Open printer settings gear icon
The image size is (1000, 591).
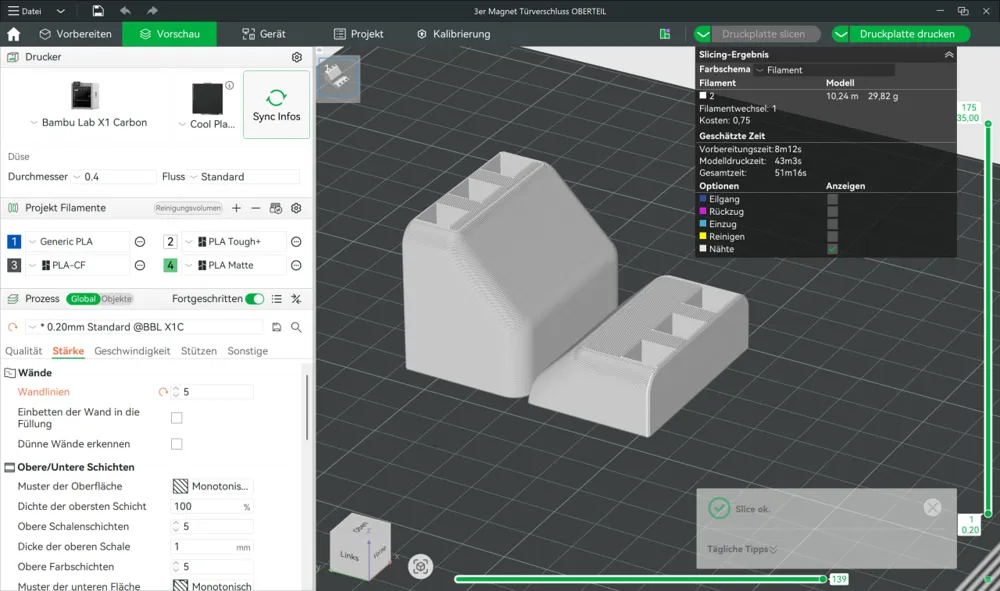click(x=296, y=58)
